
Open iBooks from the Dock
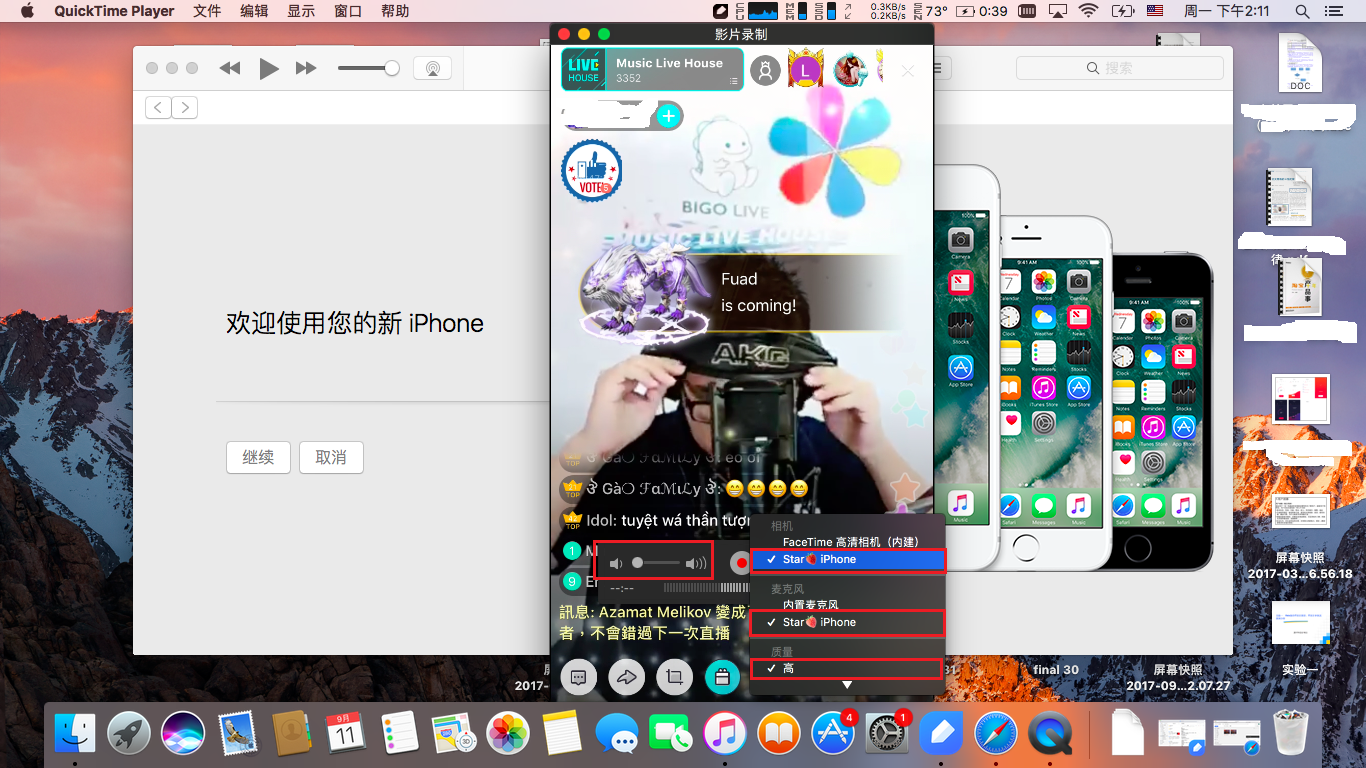point(778,734)
